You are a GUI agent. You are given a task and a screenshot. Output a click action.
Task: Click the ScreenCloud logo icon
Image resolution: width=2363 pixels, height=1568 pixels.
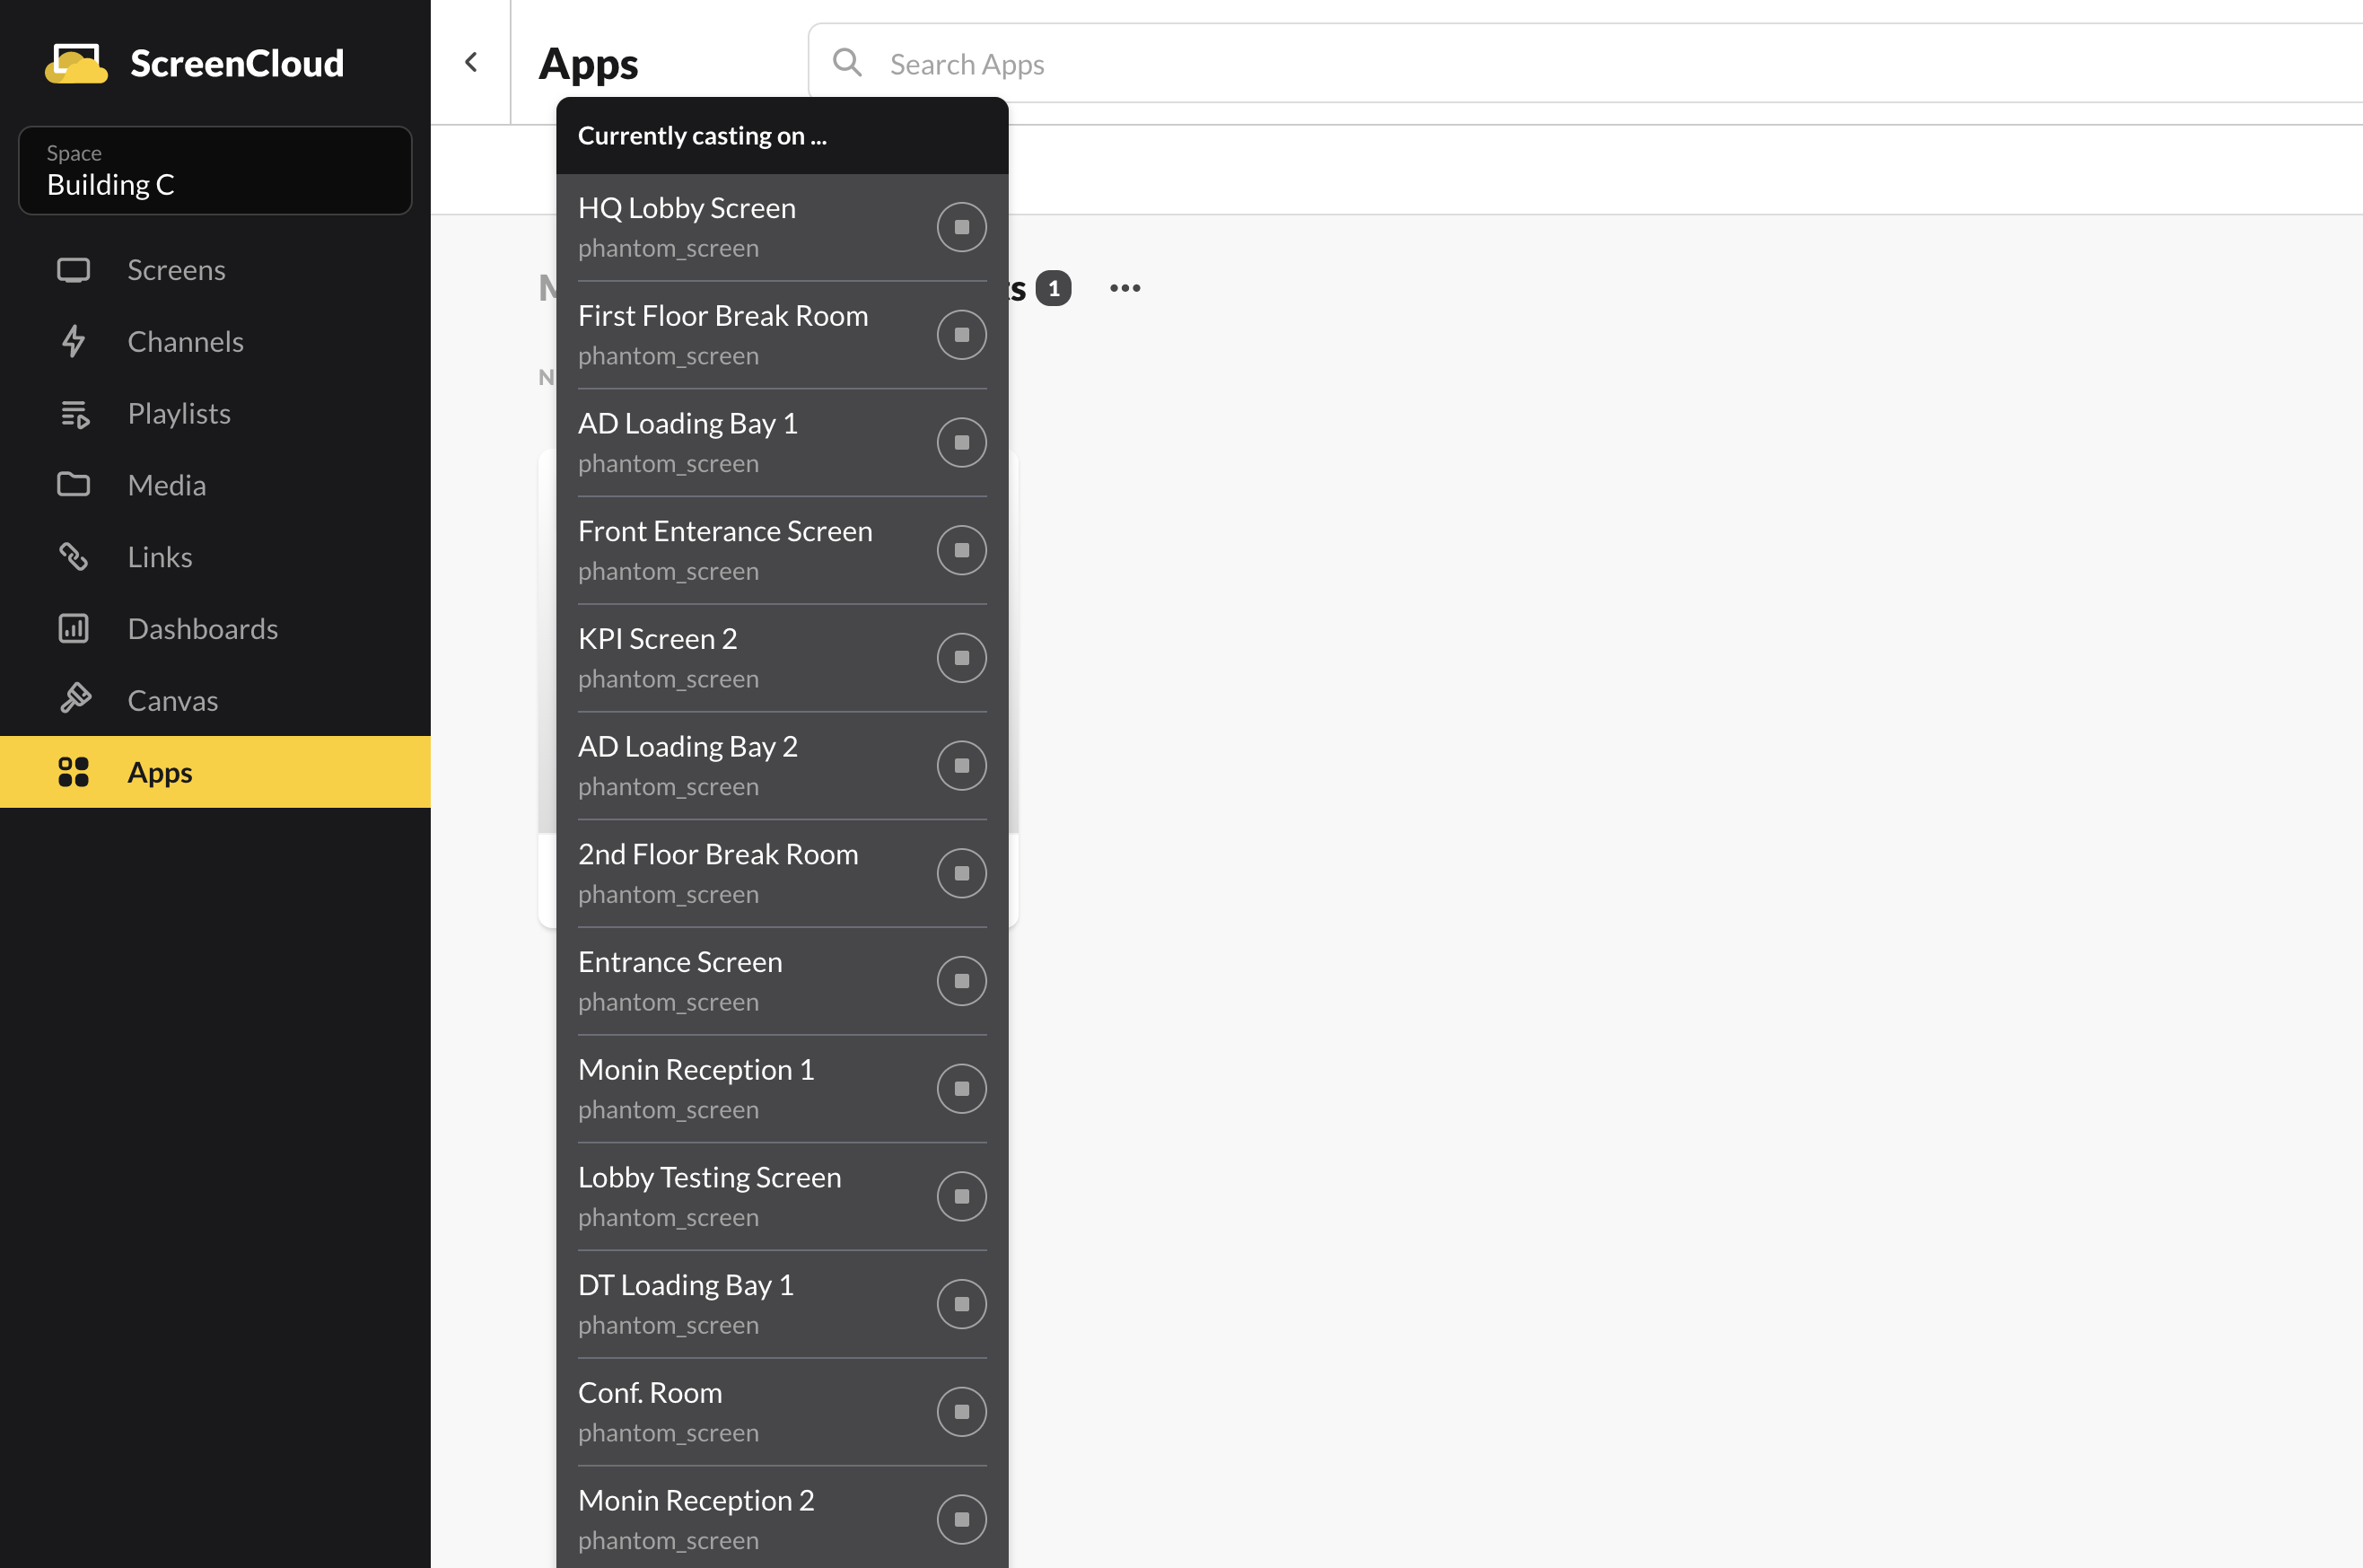click(x=76, y=63)
